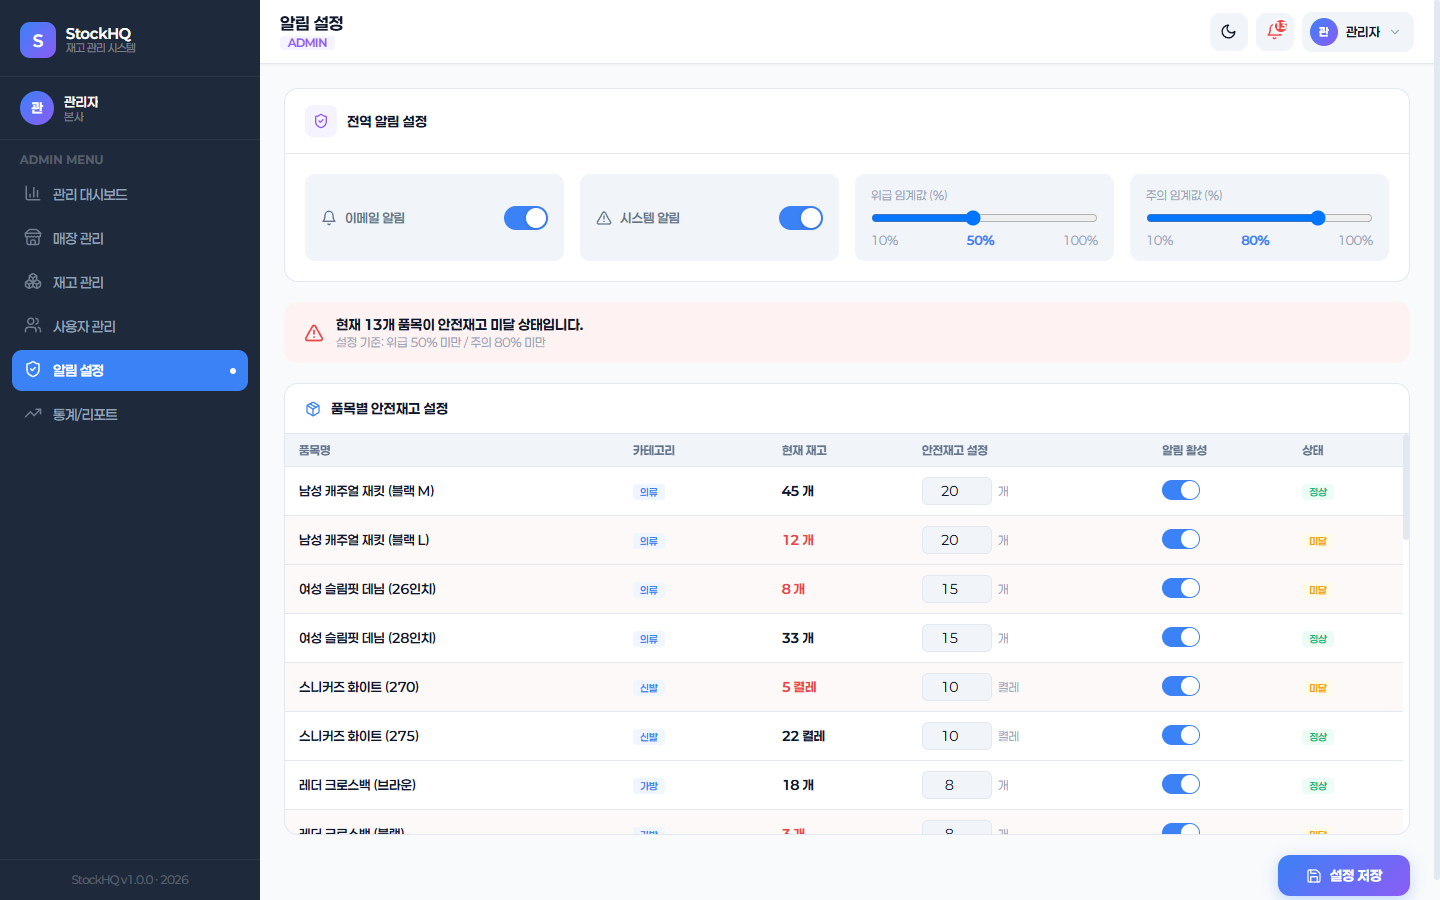Toggle alert for 레더 크로스백 (브라운)
The image size is (1440, 900).
[x=1181, y=784]
